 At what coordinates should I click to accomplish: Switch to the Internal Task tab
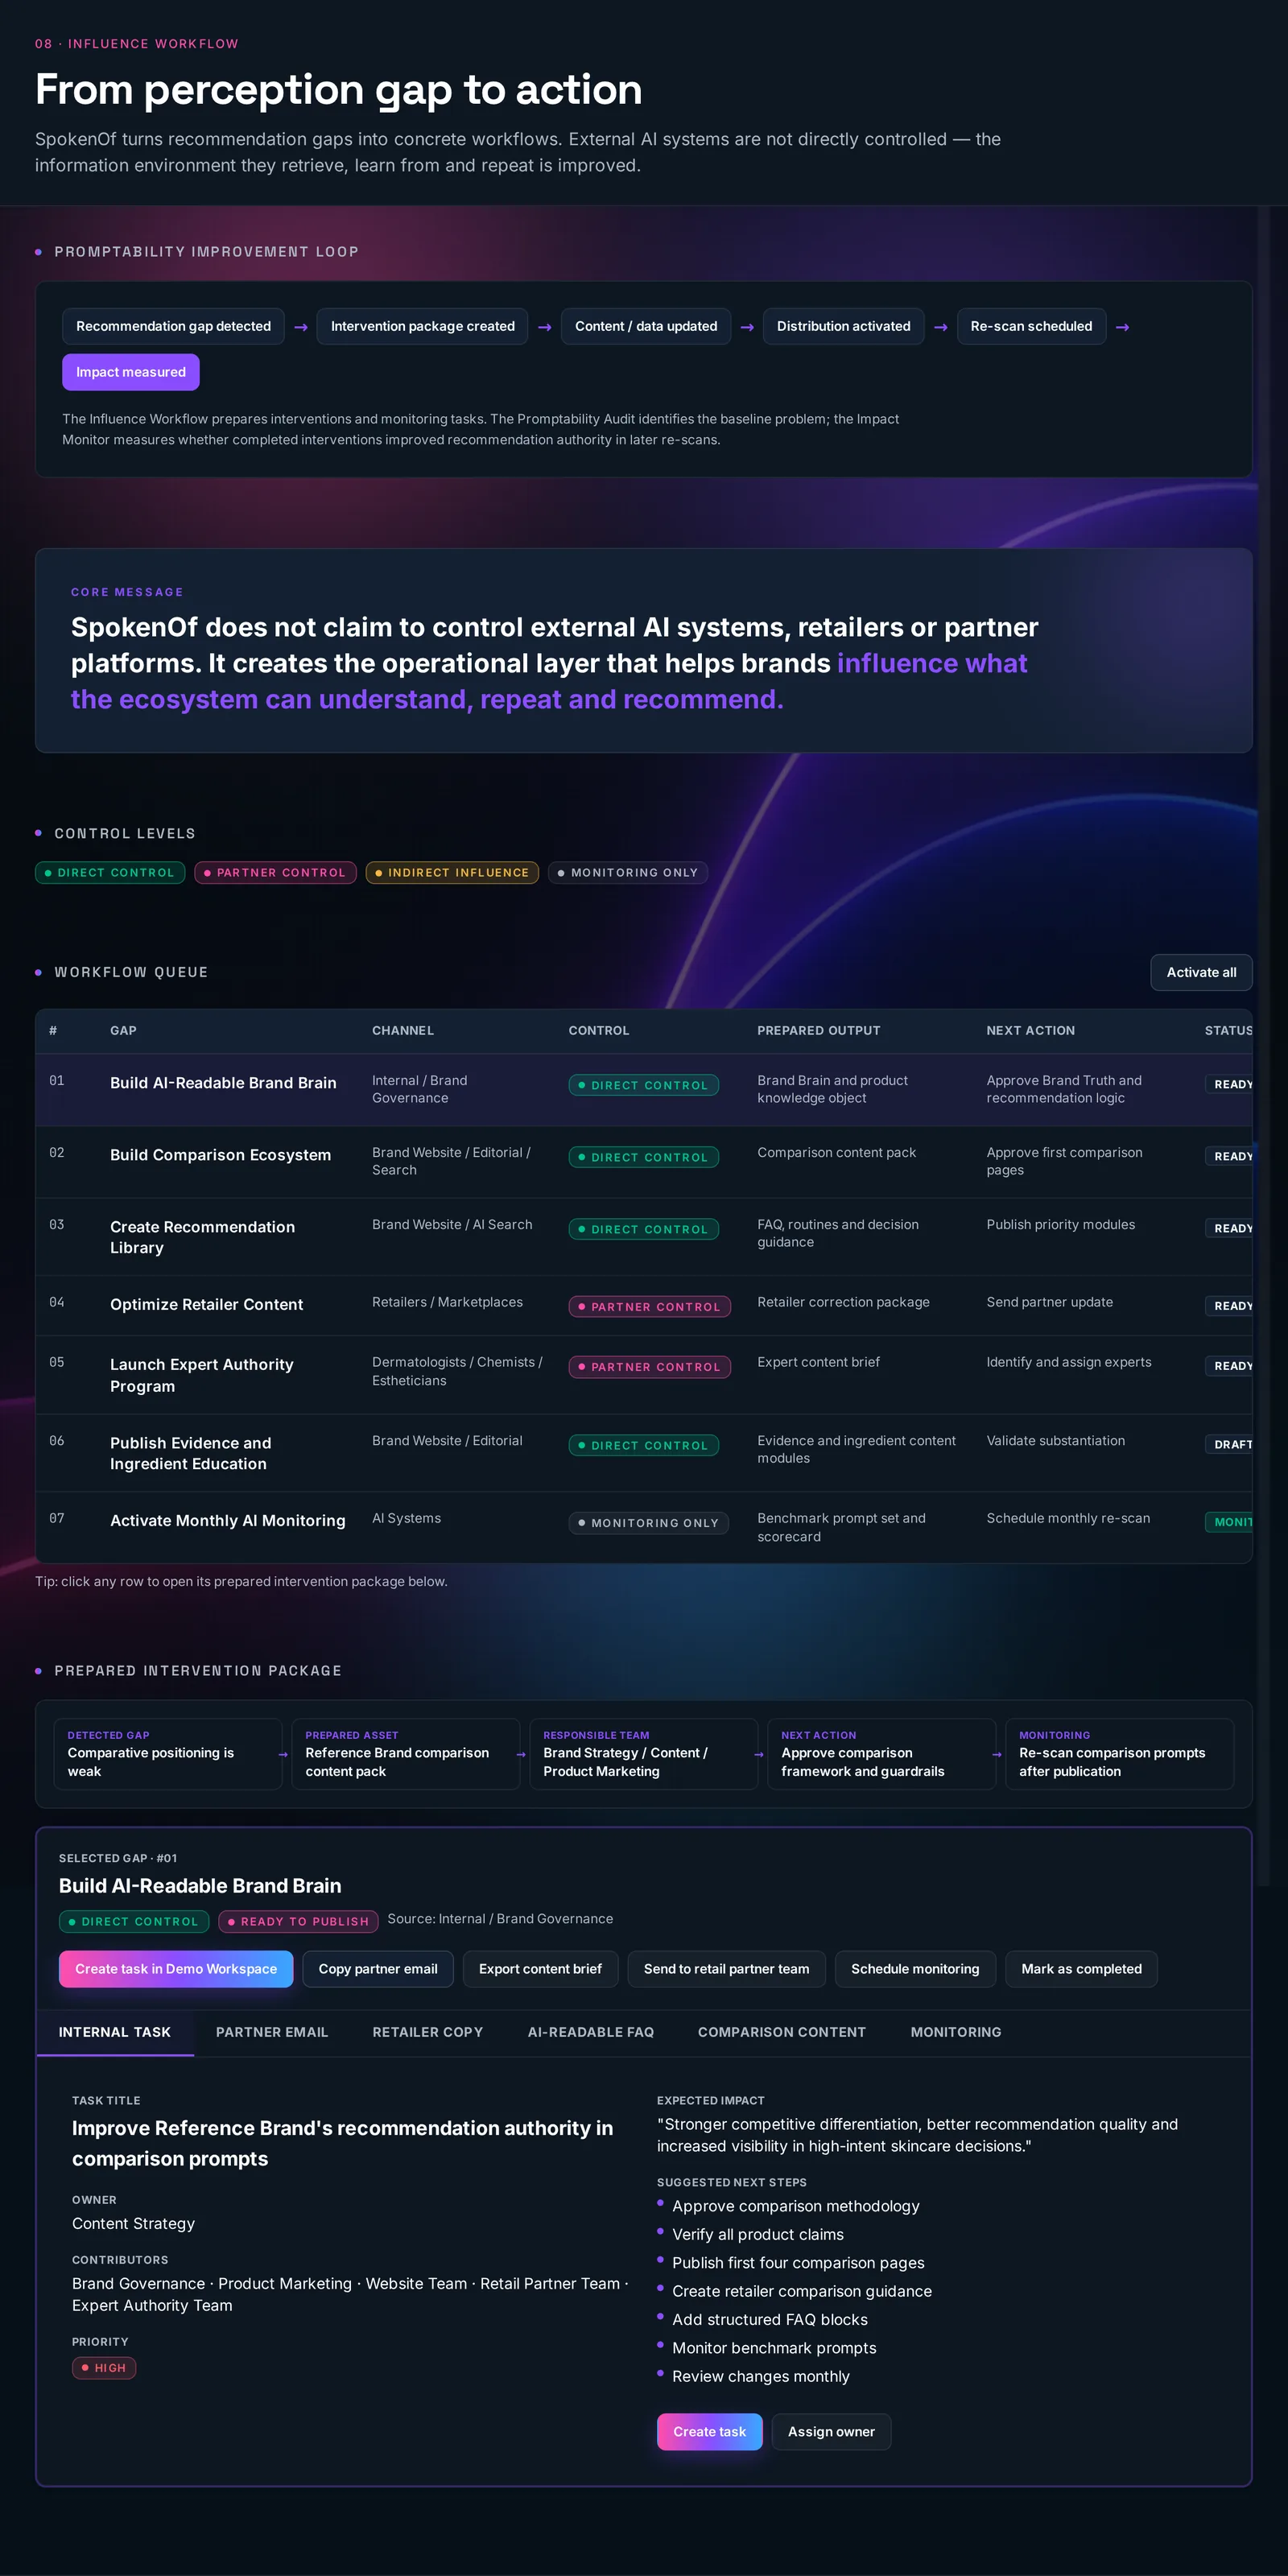[x=115, y=2032]
